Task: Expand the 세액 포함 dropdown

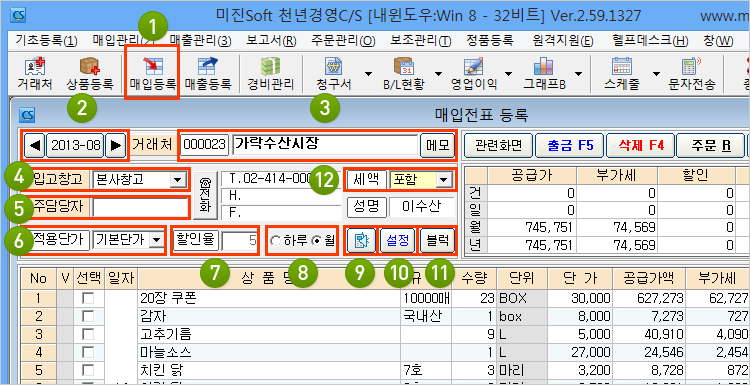Action: 444,180
